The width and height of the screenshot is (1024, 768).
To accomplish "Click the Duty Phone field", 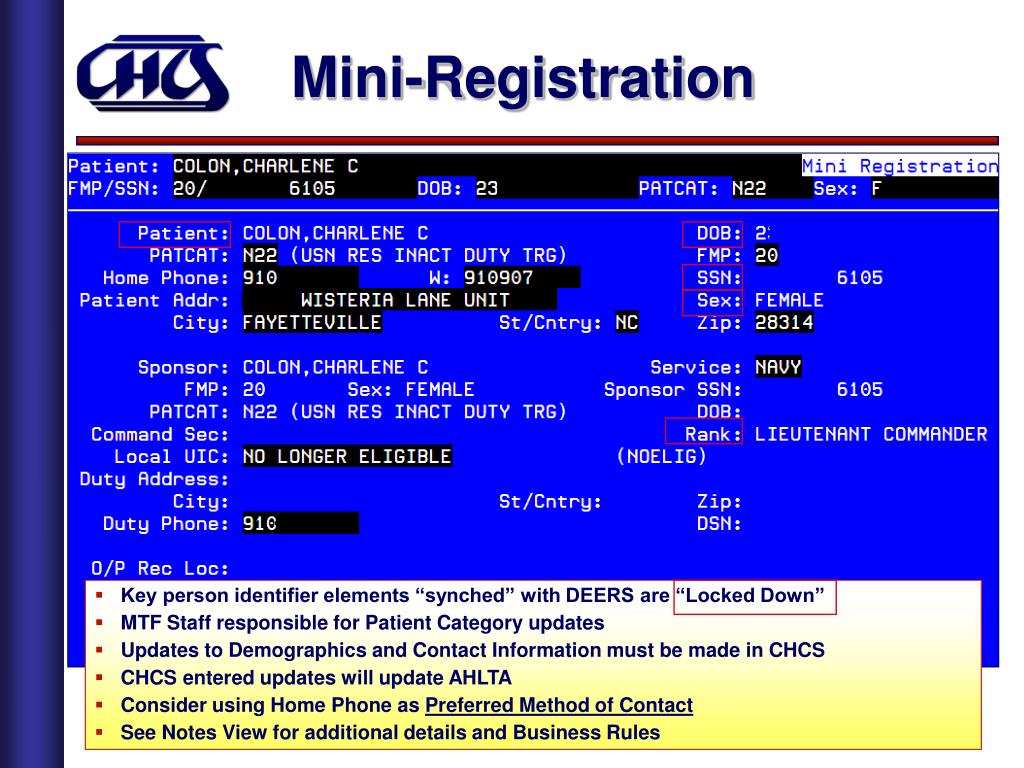I will [x=300, y=523].
